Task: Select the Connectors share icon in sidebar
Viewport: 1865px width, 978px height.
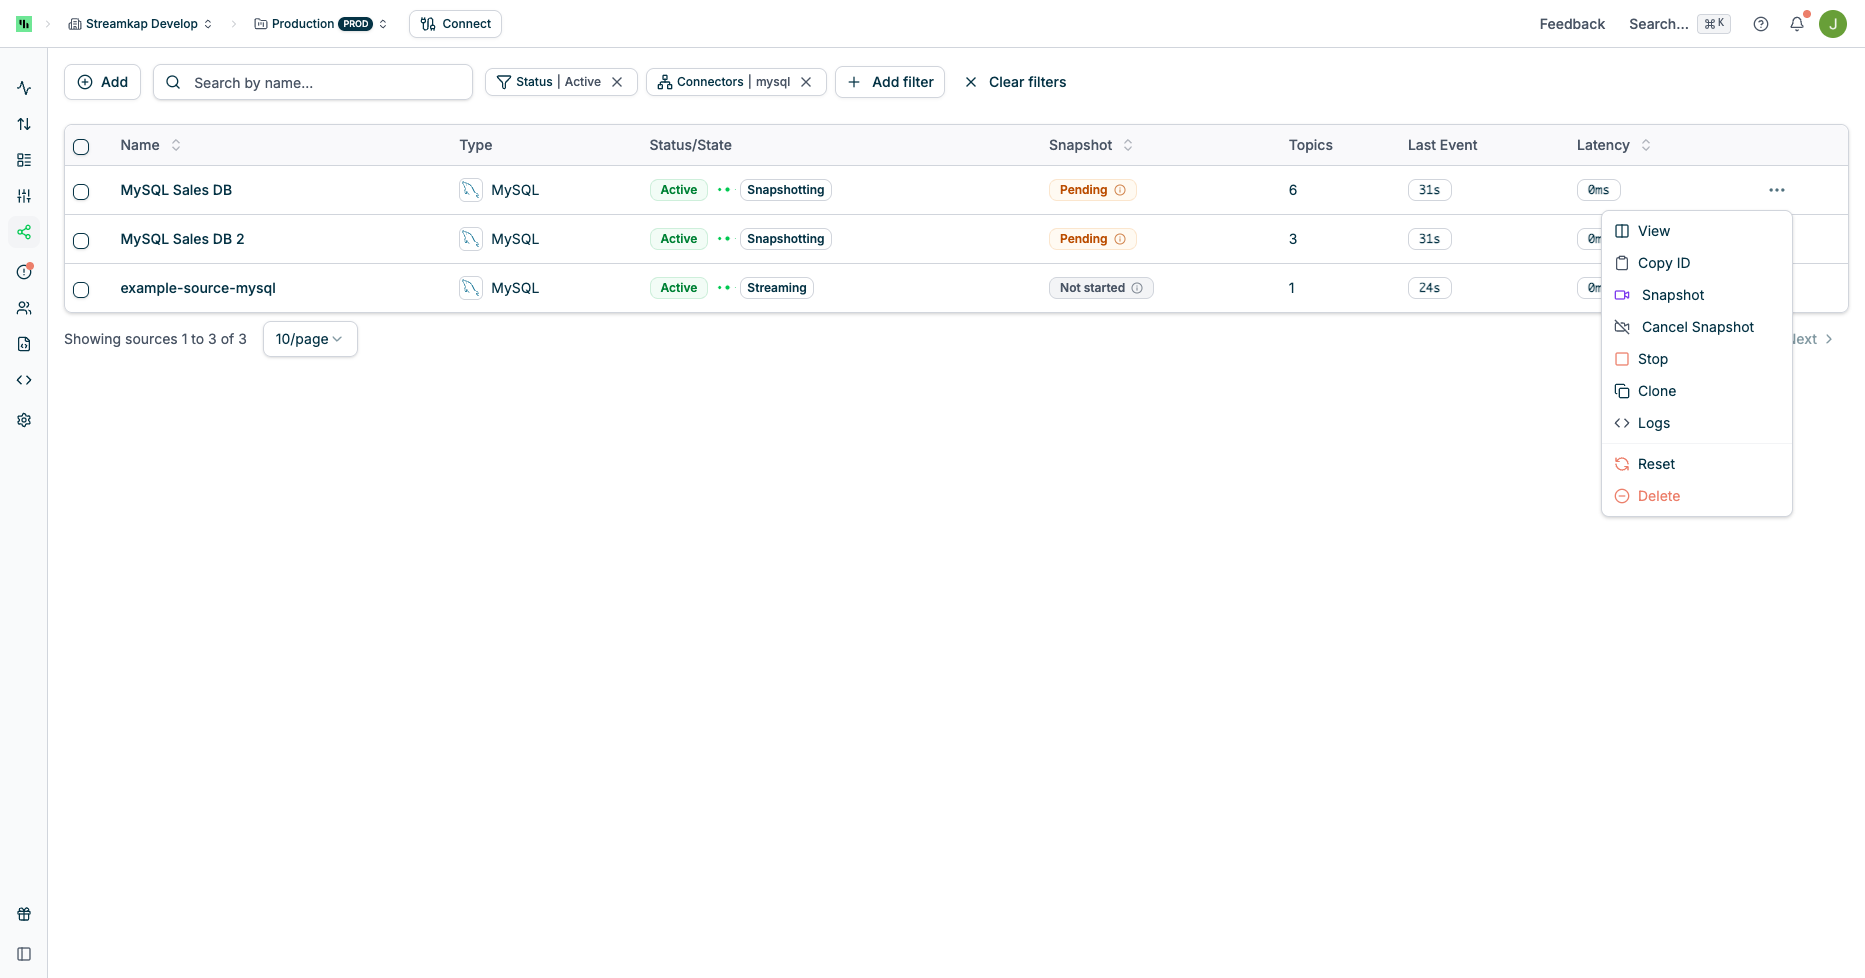Action: pos(24,231)
